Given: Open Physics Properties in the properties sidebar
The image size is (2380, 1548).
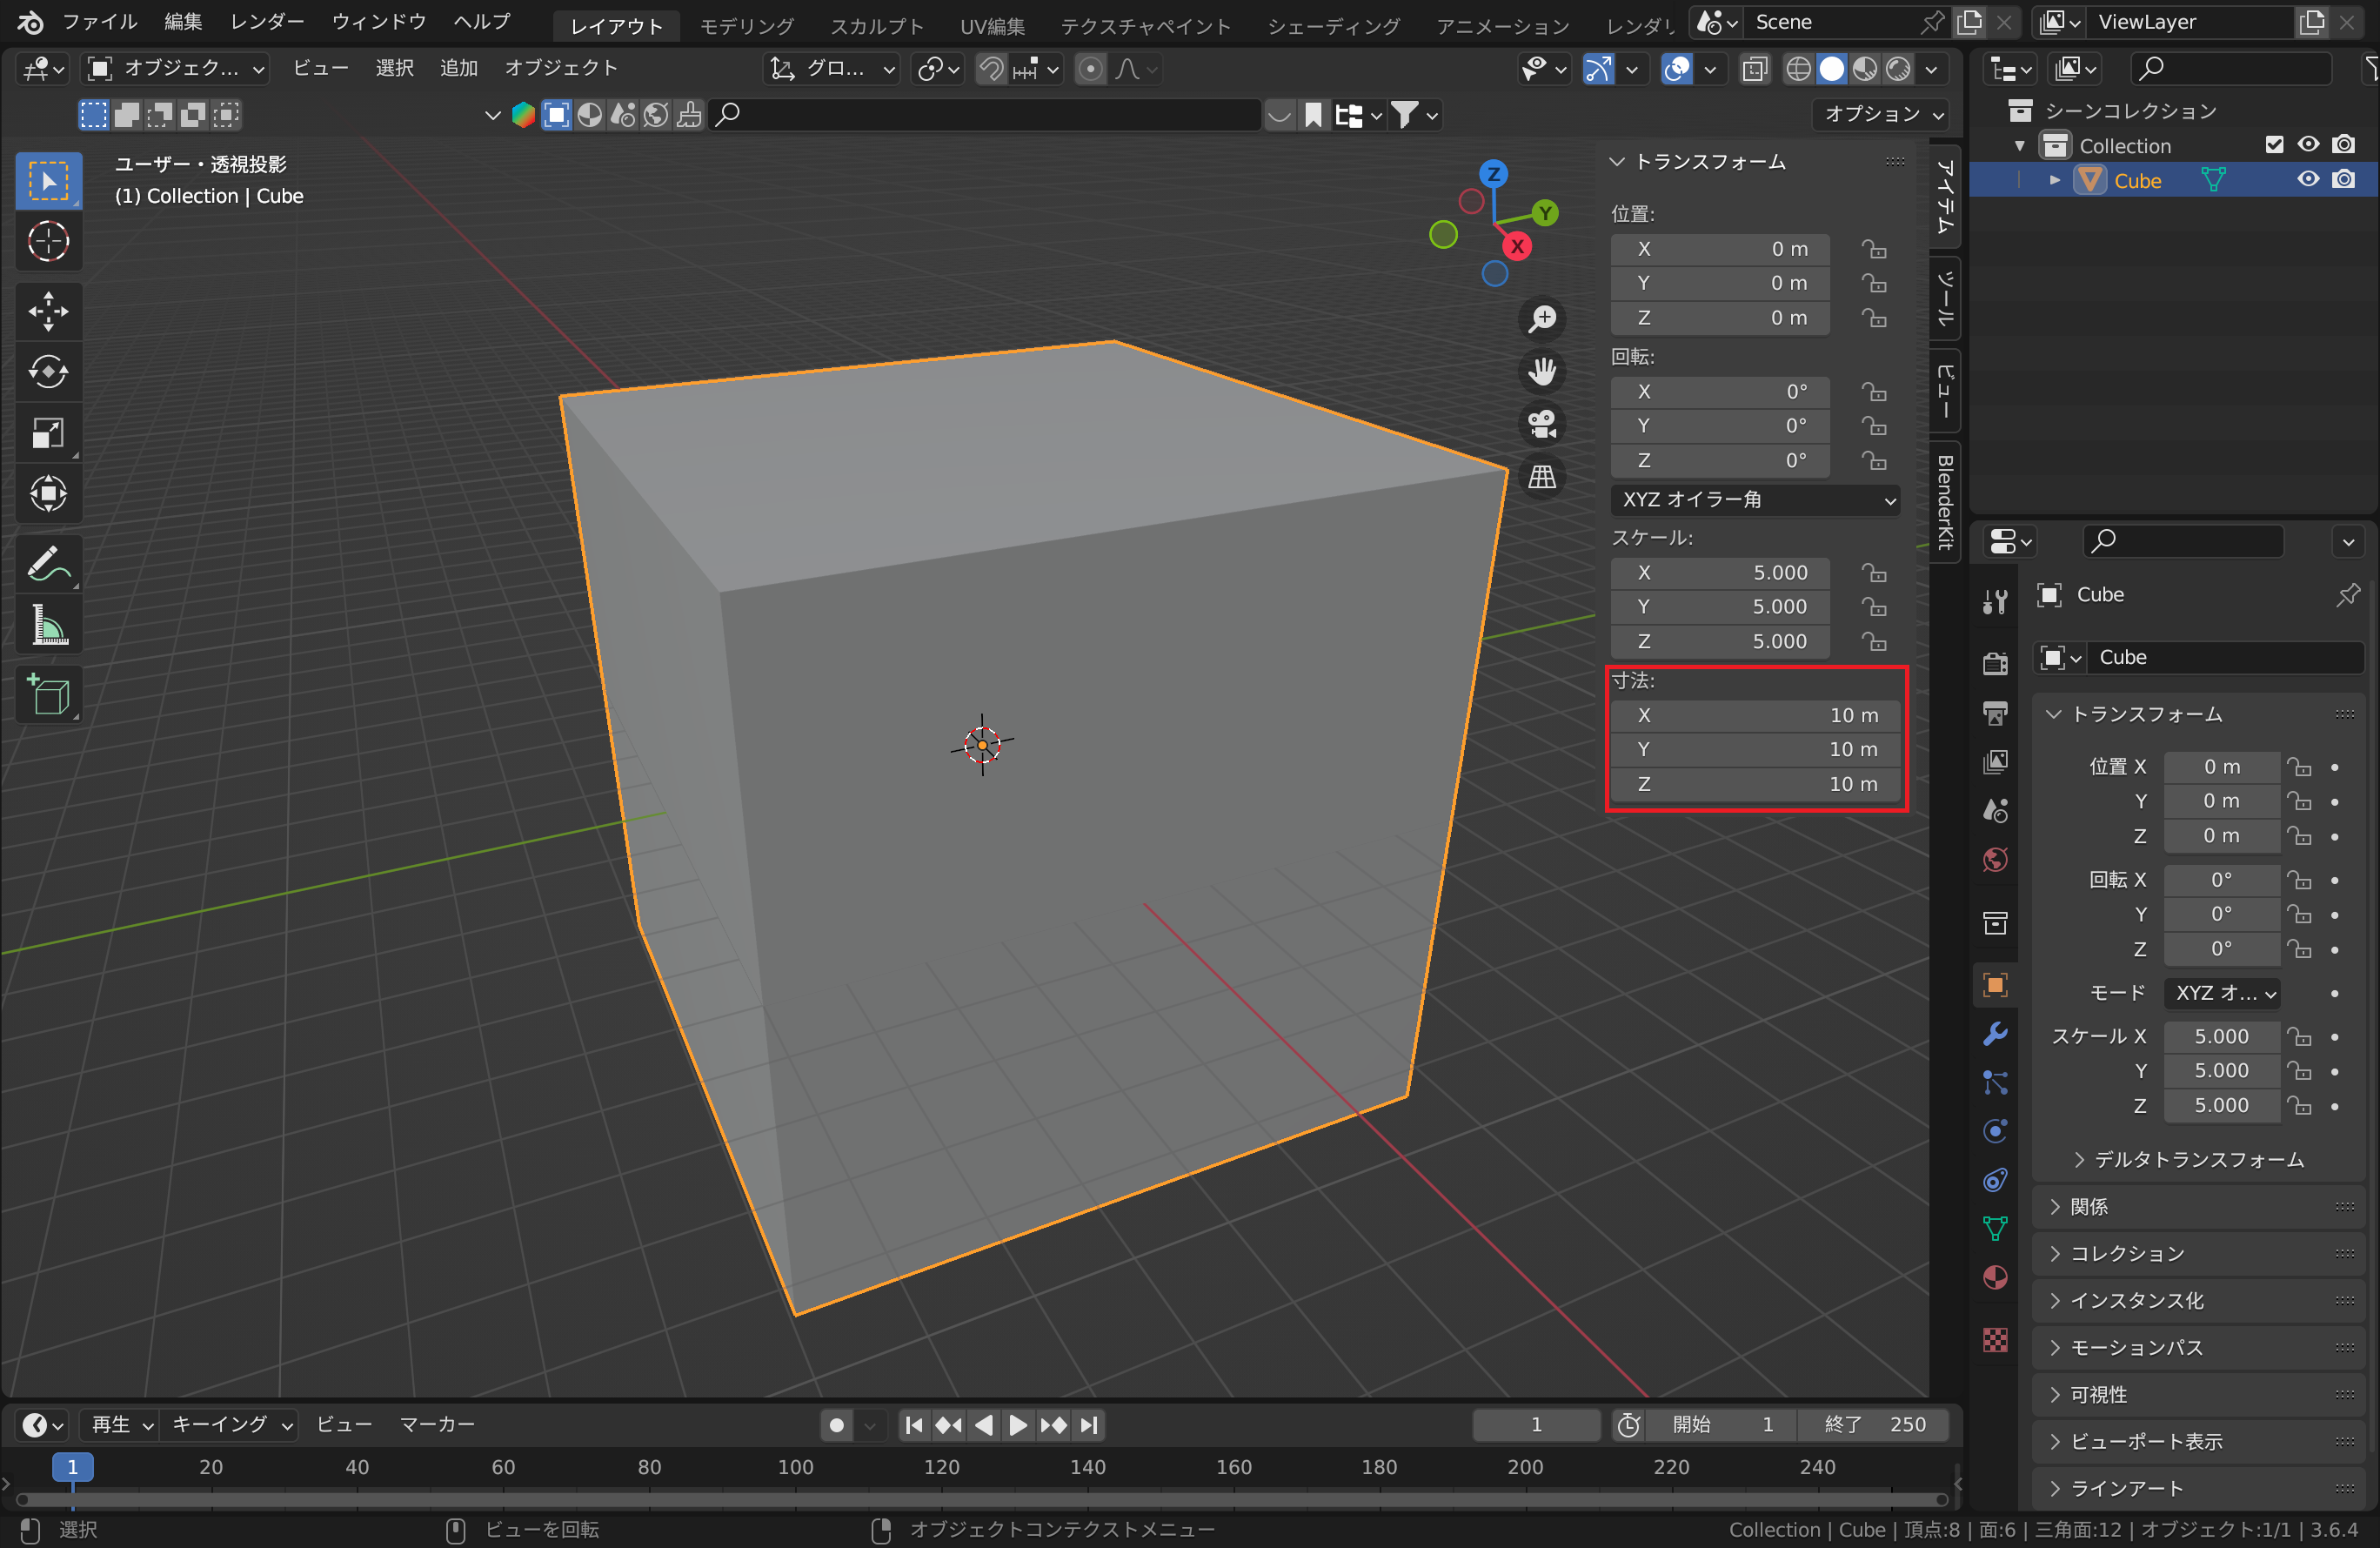Looking at the screenshot, I should pos(1995,1131).
